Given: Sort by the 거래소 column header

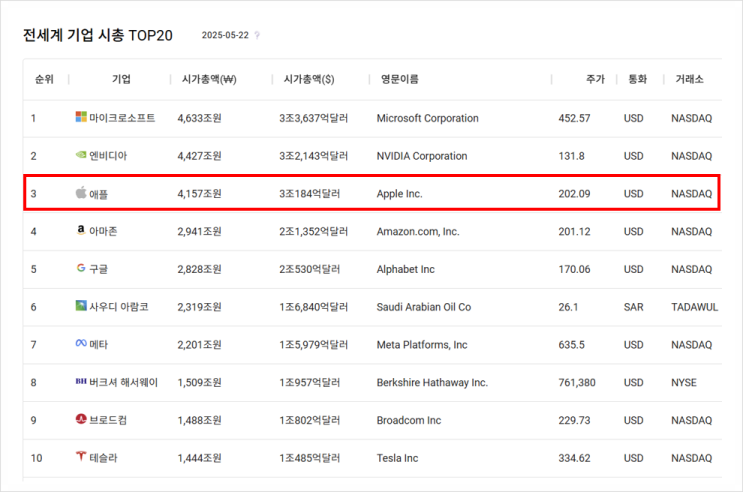Looking at the screenshot, I should (x=689, y=79).
